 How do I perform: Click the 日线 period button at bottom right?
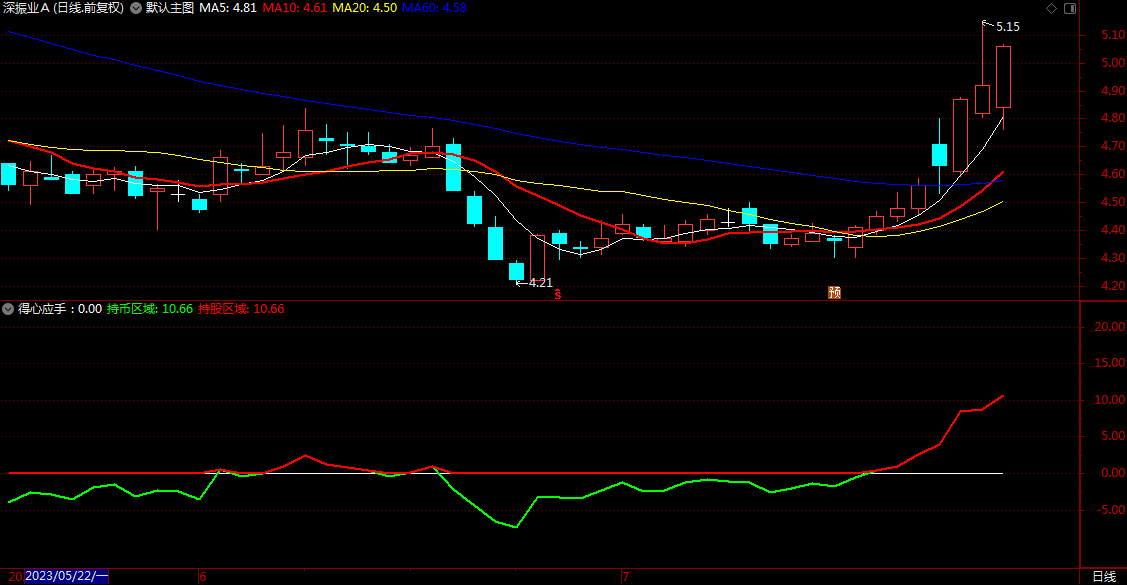[x=1104, y=576]
